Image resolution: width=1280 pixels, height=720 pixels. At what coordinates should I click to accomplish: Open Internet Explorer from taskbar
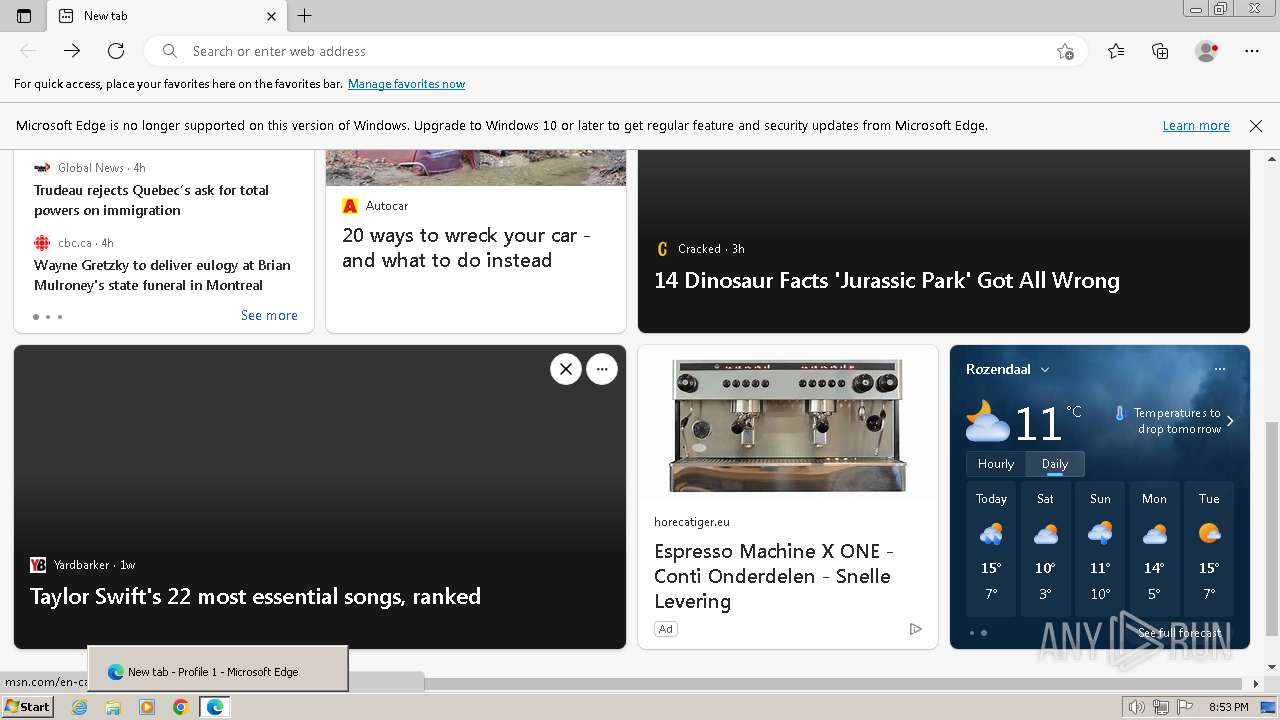[x=80, y=707]
